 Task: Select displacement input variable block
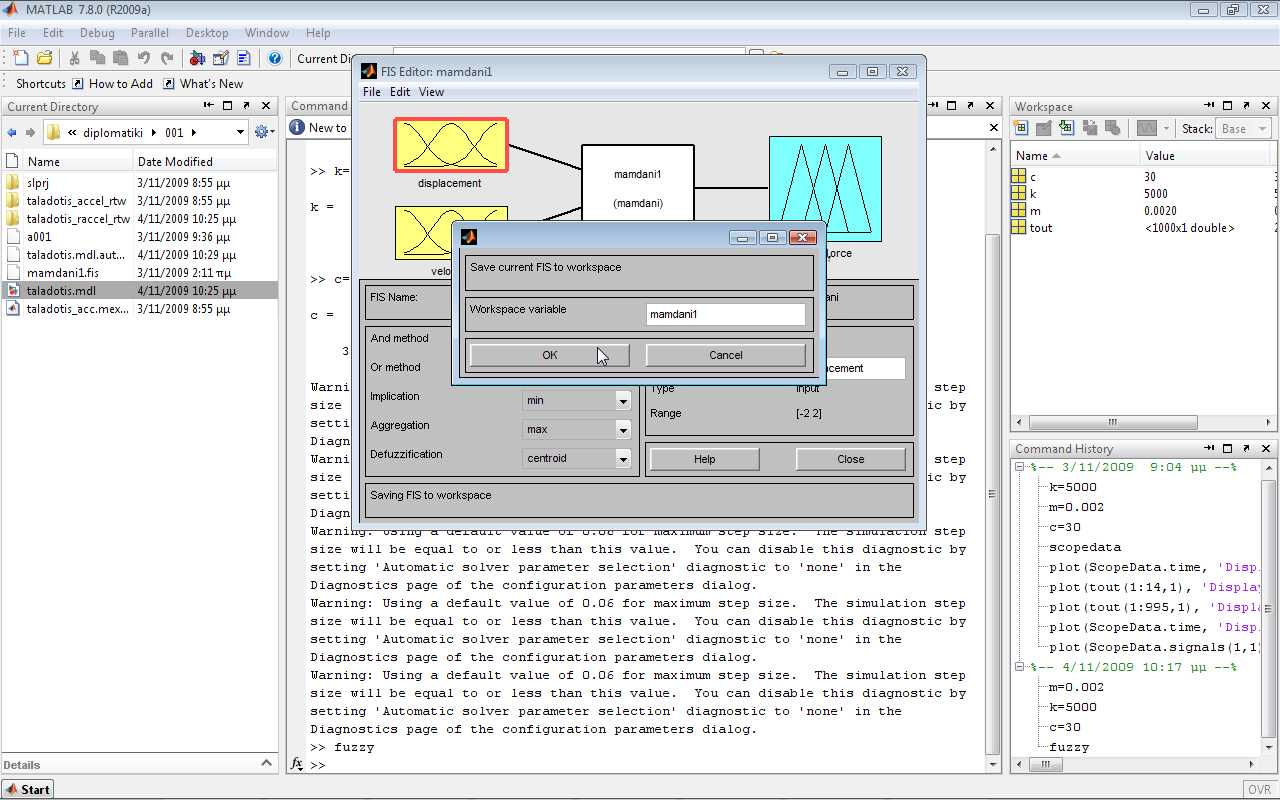450,145
